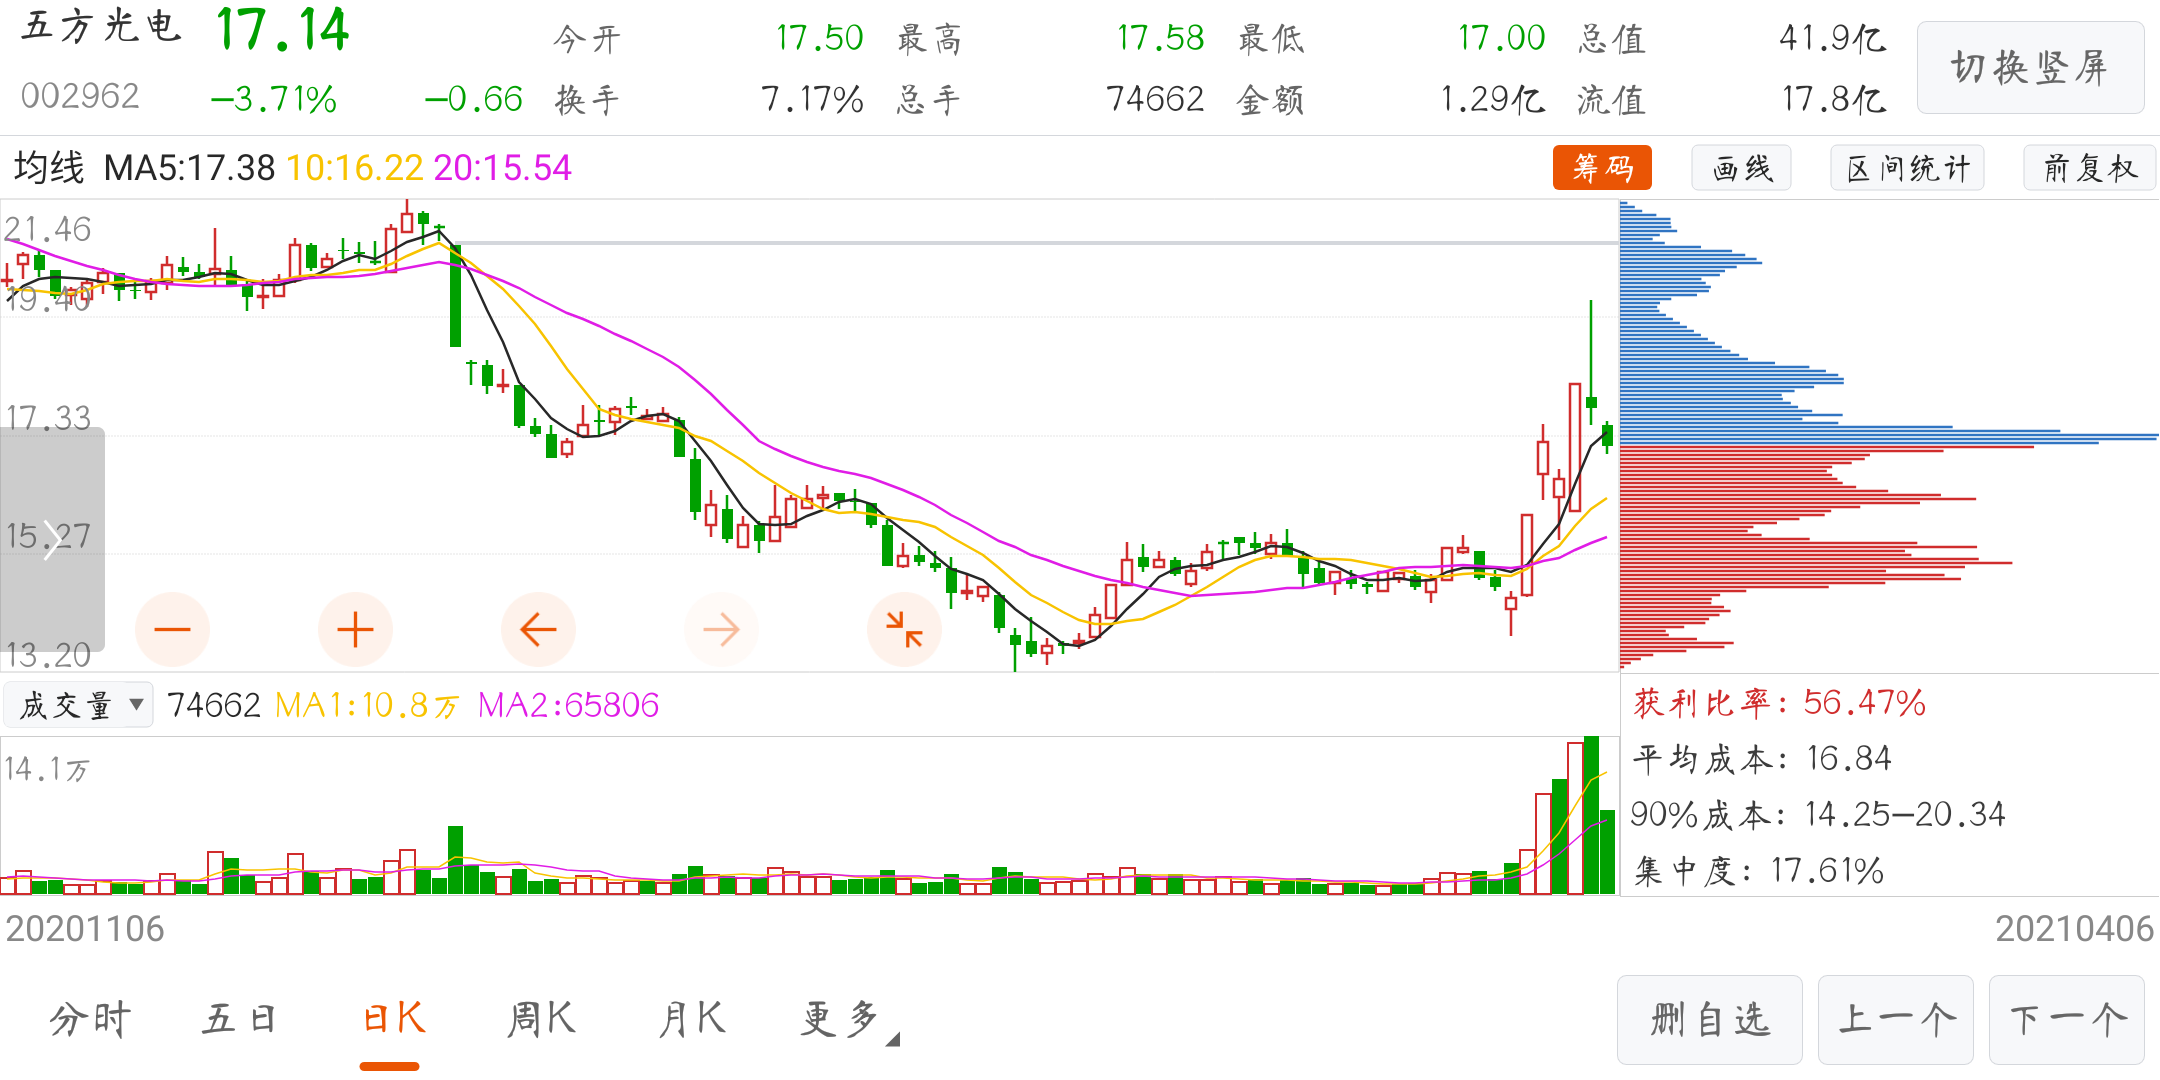This screenshot has width=2160, height=1080.
Task: Zoom in chart with plus icon
Action: pyautogui.click(x=355, y=629)
